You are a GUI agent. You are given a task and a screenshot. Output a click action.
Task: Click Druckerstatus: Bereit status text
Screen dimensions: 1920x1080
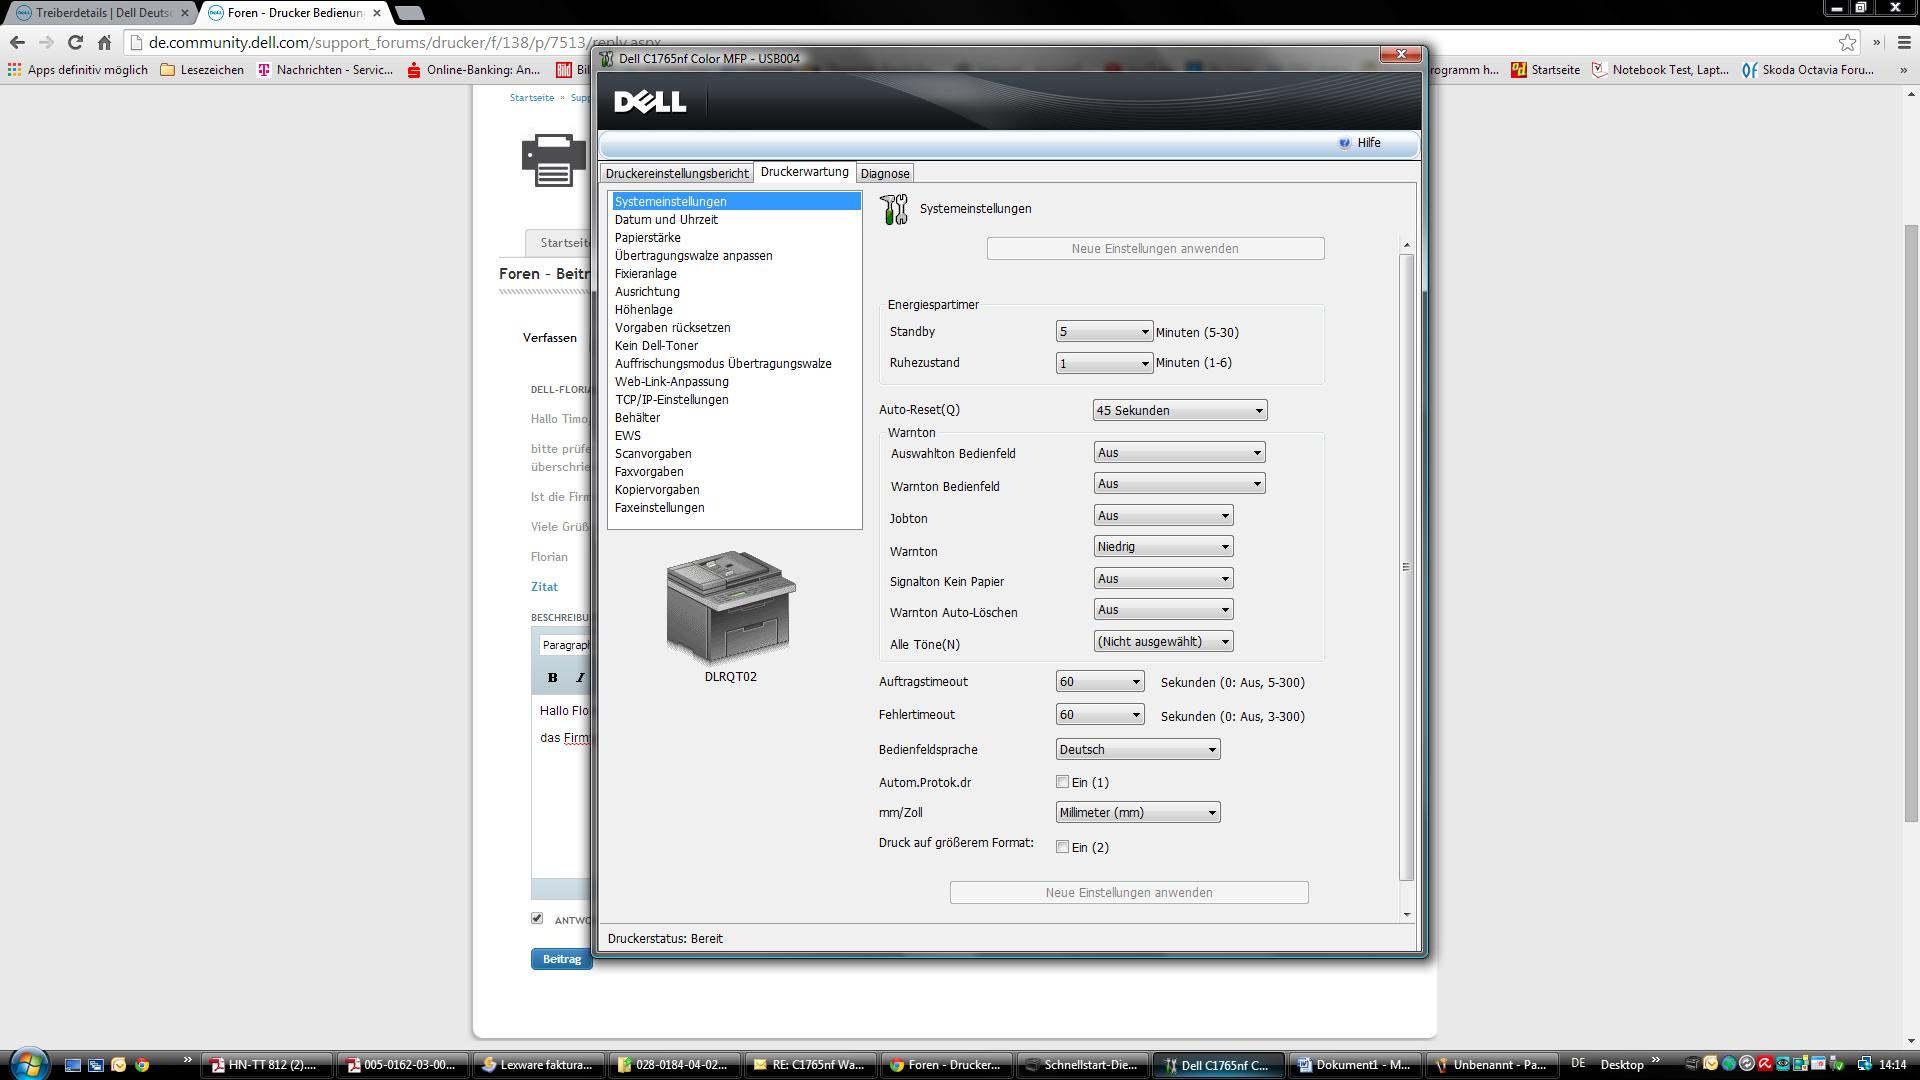tap(665, 939)
